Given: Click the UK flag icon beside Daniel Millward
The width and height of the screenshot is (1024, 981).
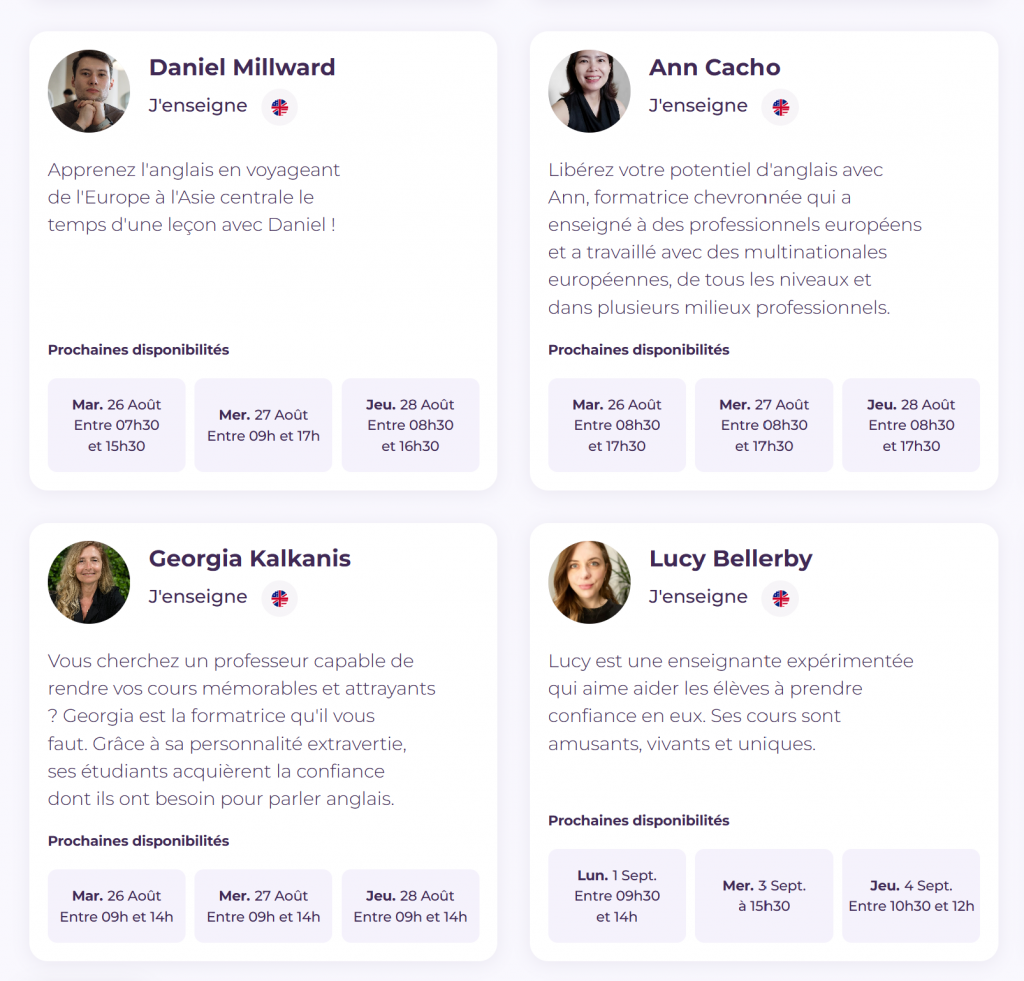Looking at the screenshot, I should pos(280,107).
